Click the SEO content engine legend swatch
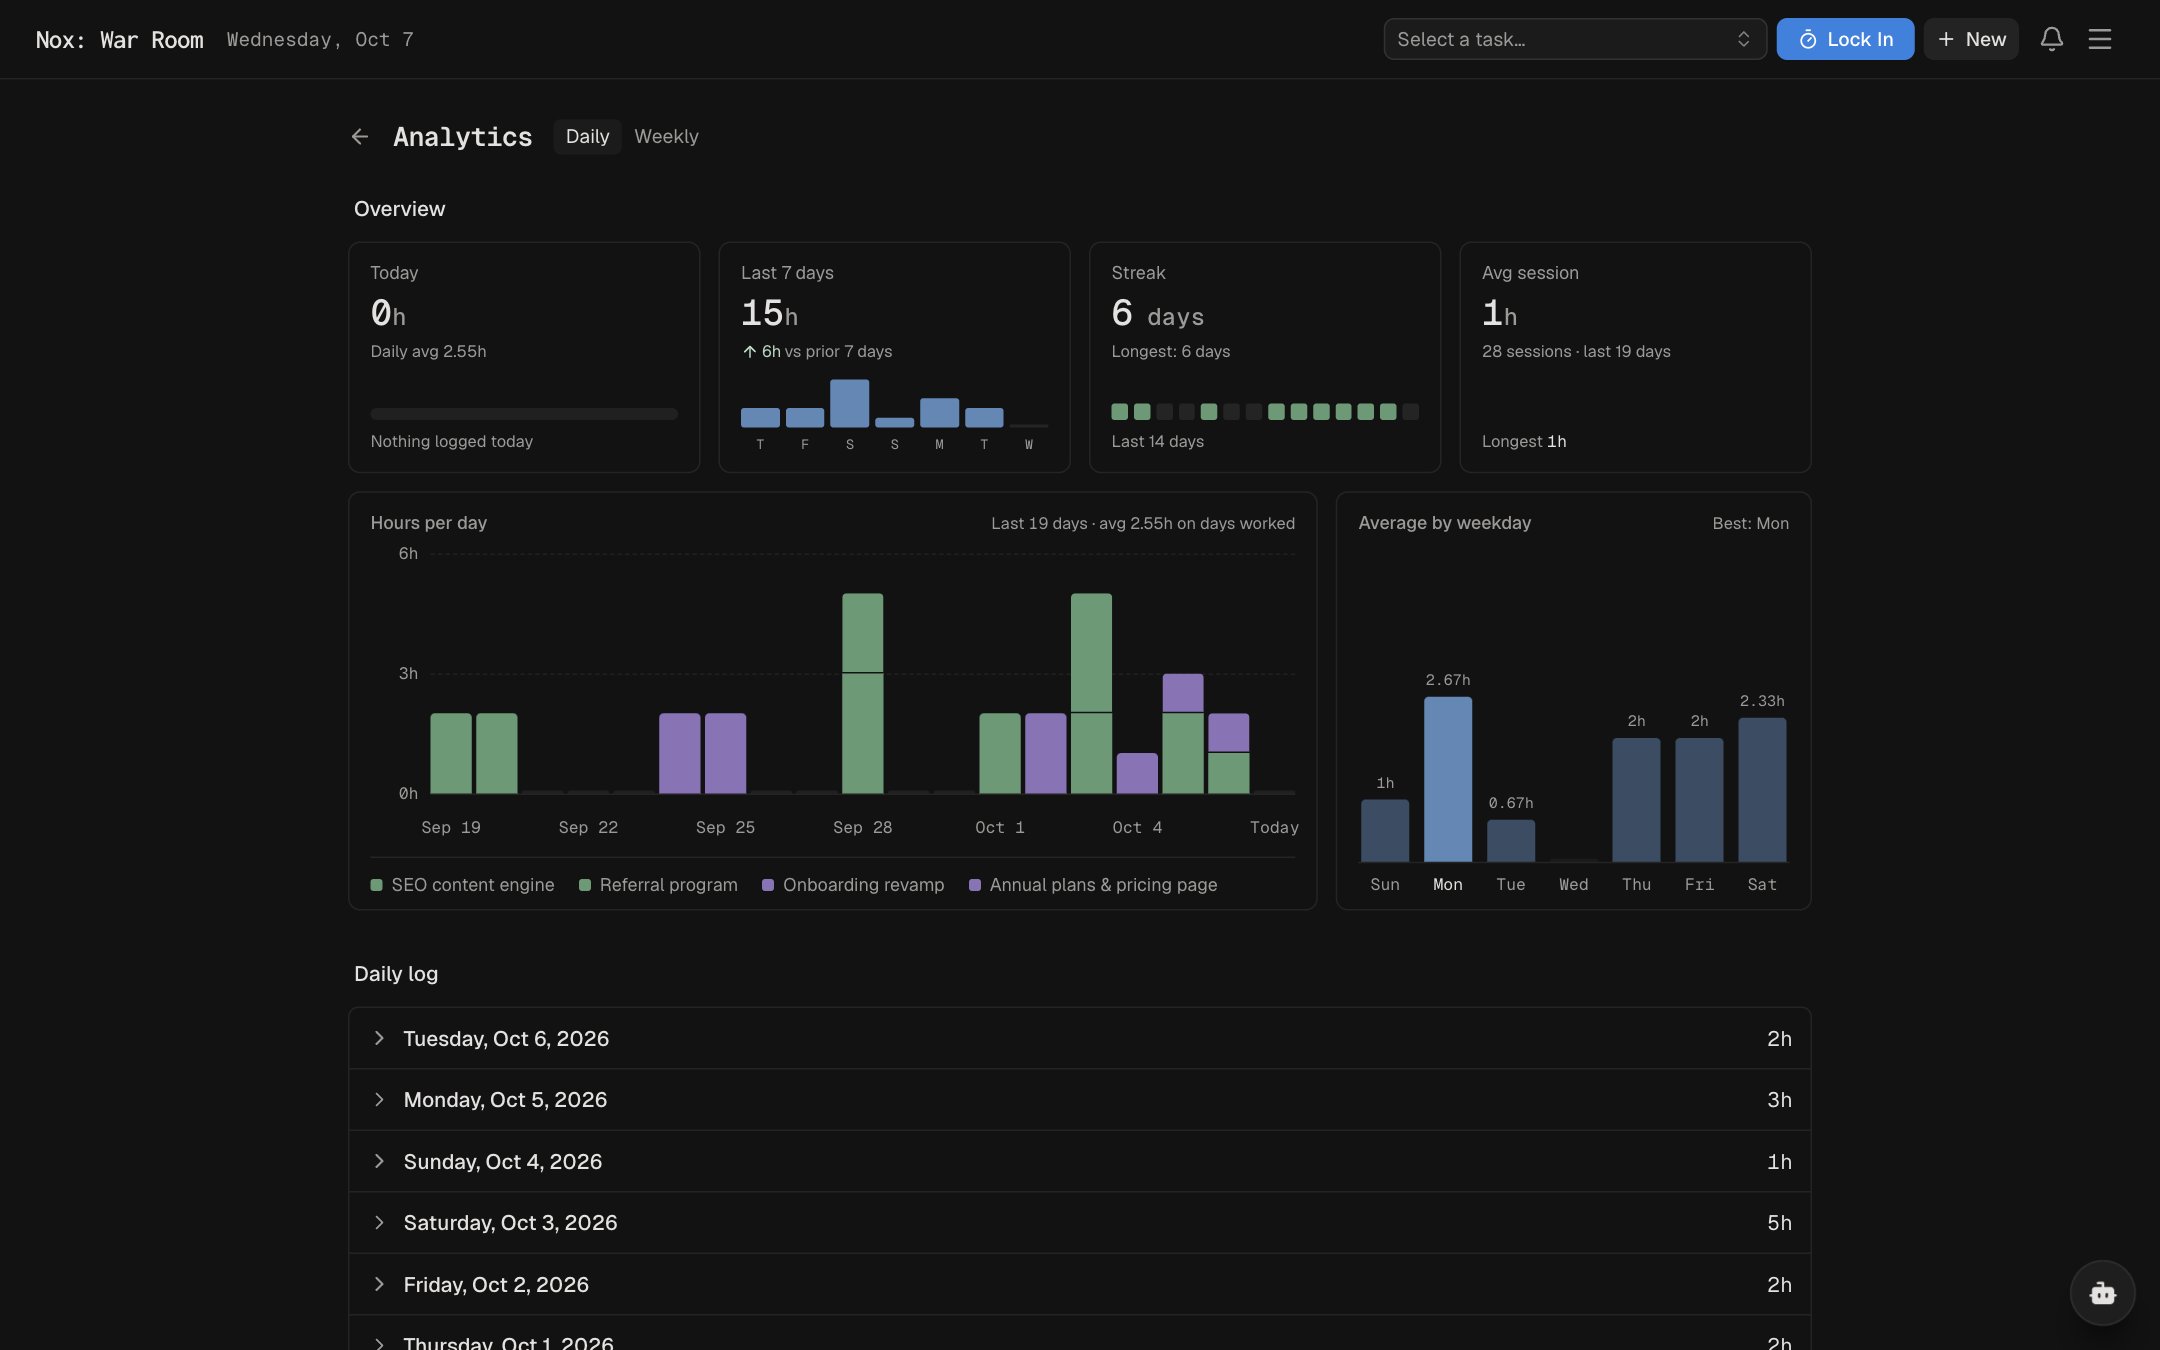2160x1350 pixels. (376, 885)
